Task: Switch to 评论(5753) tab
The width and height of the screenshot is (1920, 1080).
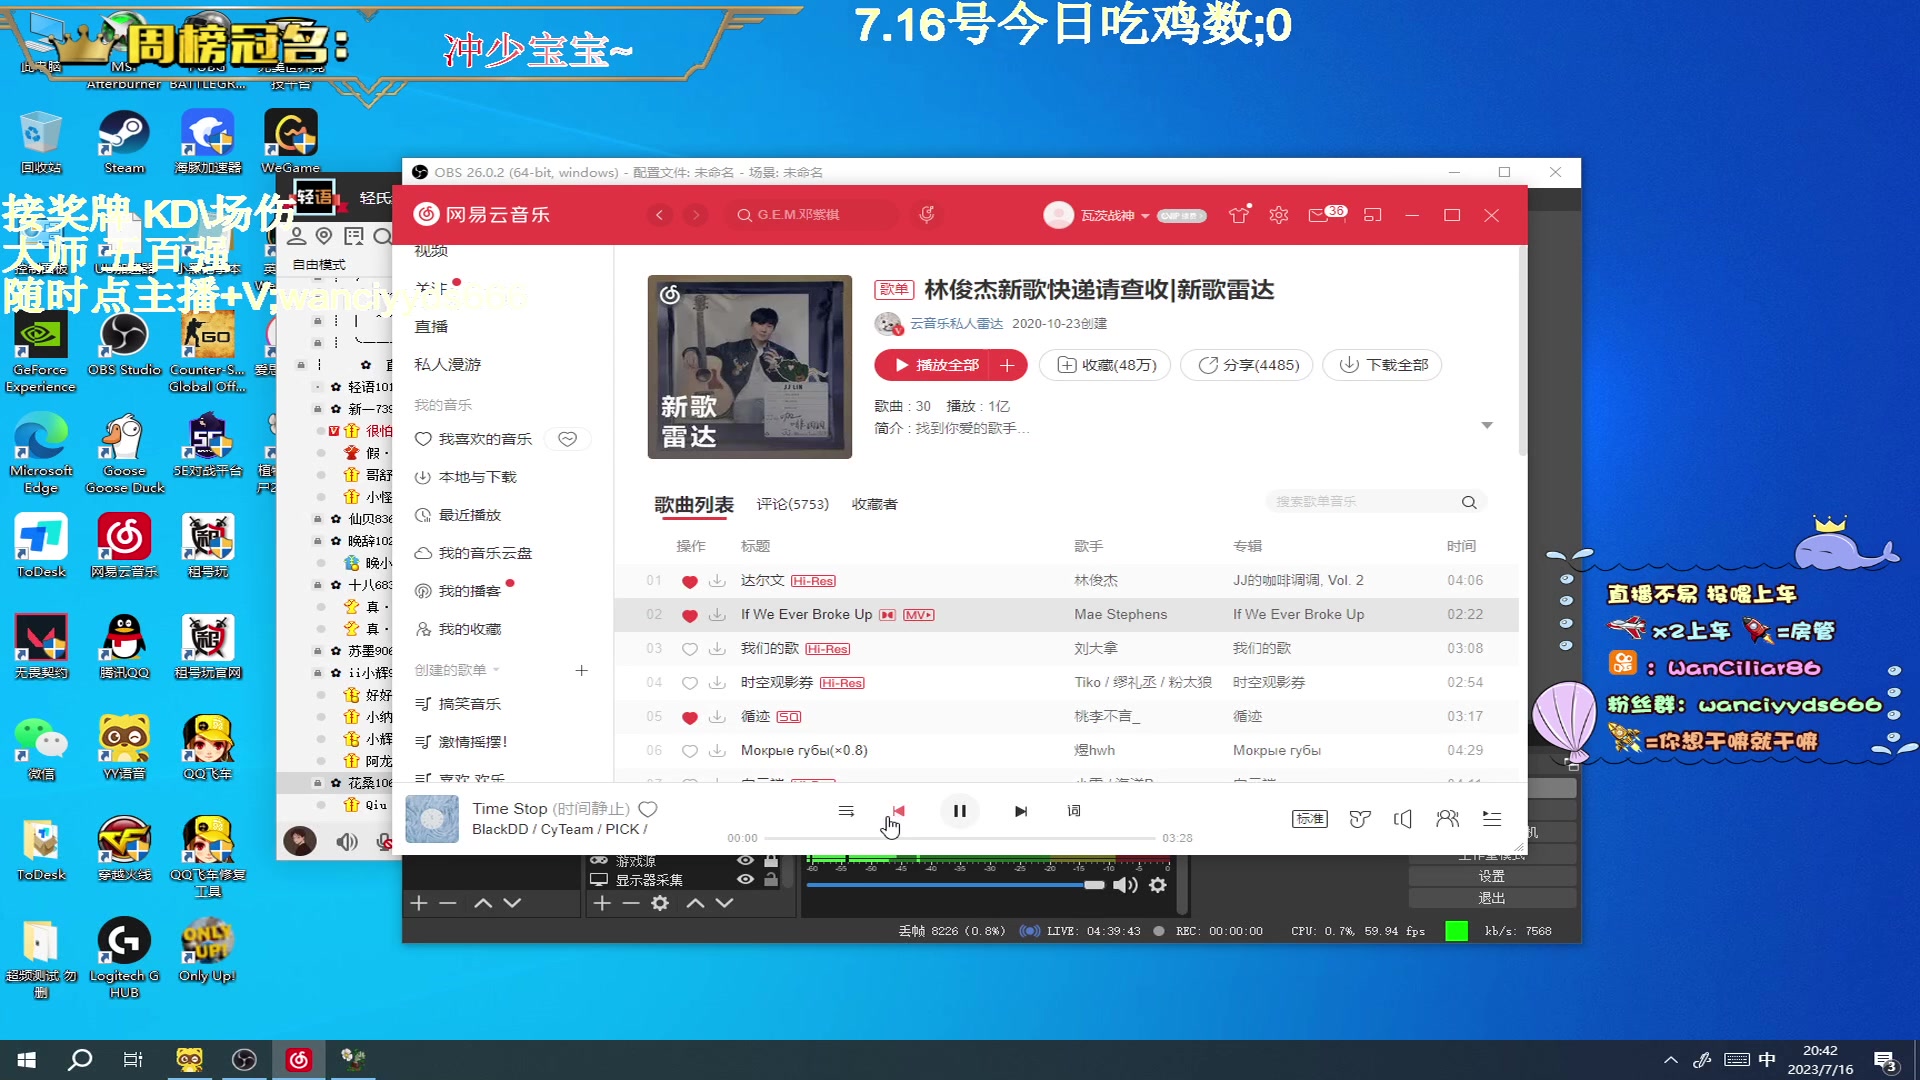Action: click(x=793, y=505)
